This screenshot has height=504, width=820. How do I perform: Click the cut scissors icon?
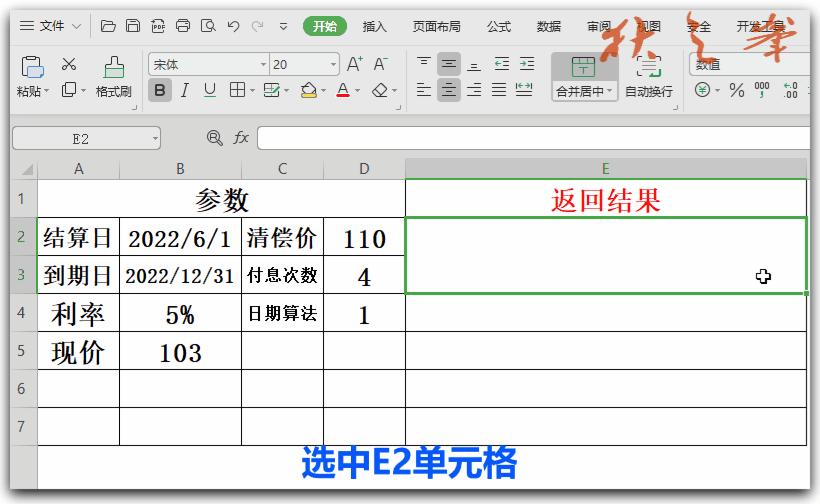point(69,64)
